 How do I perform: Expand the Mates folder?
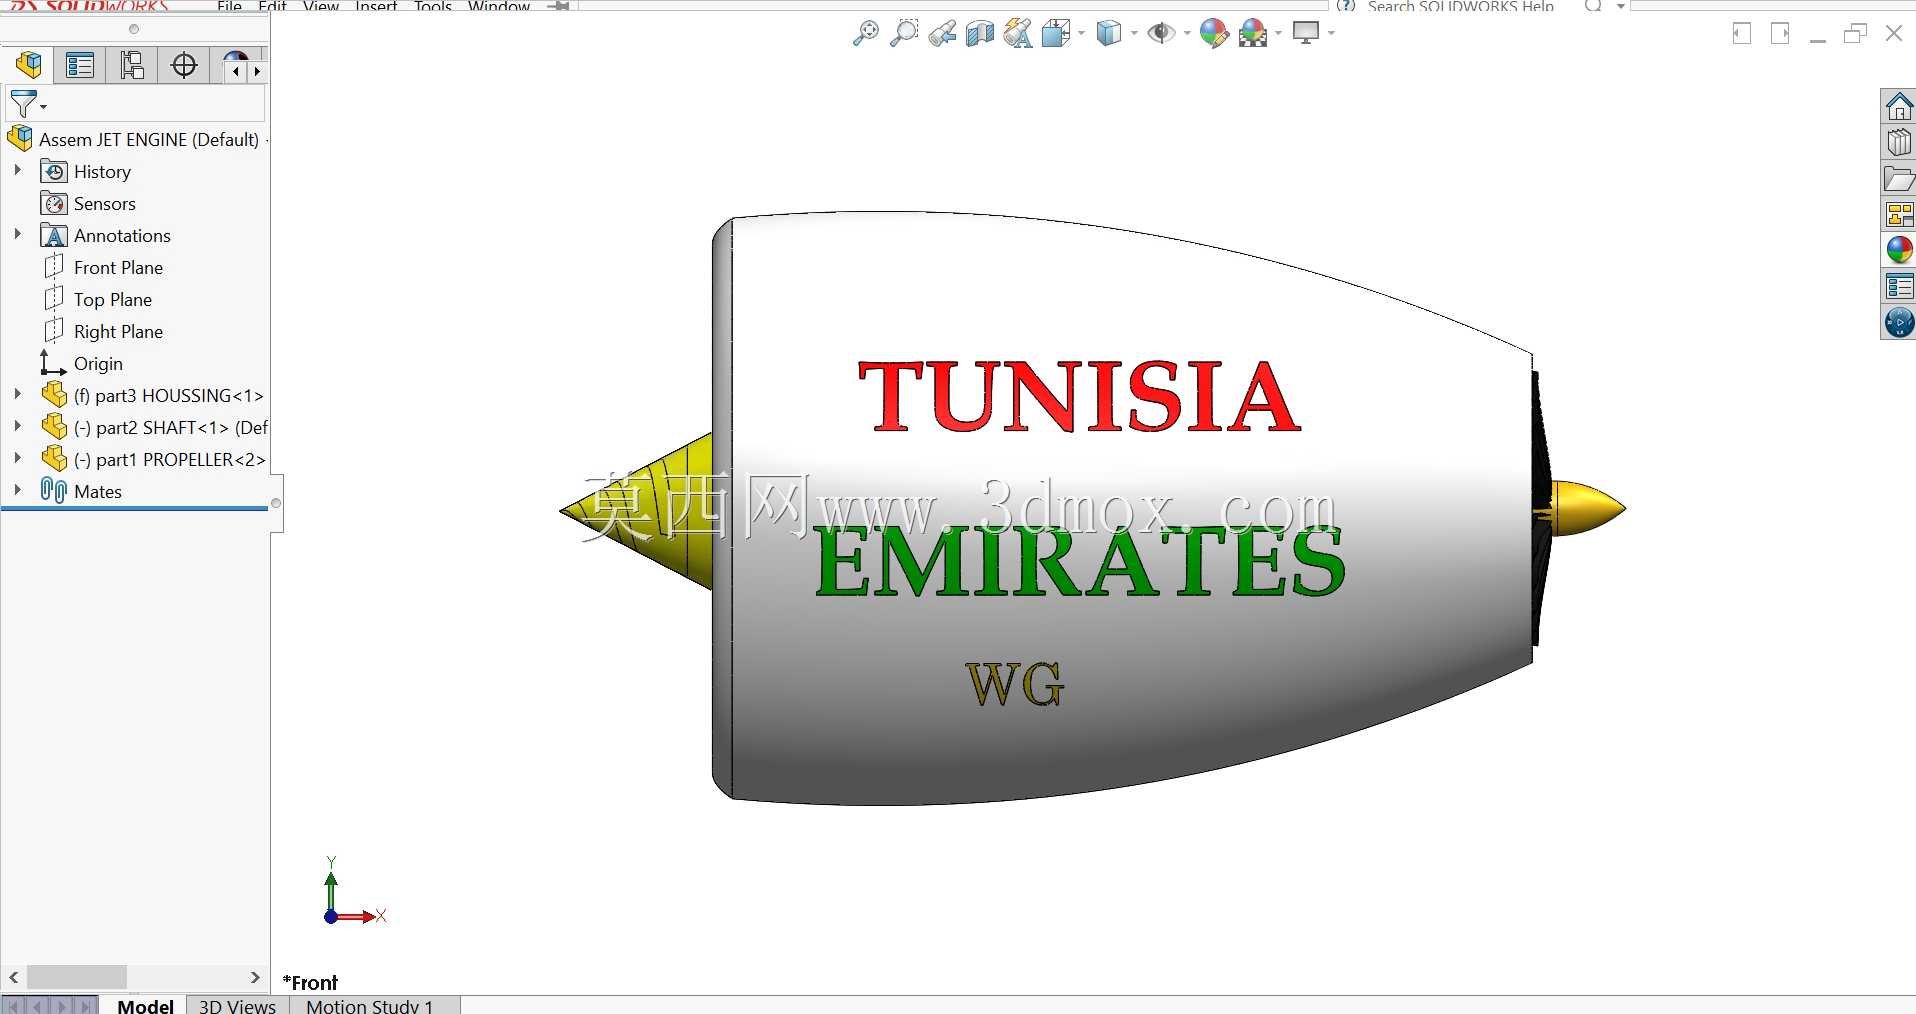coord(17,490)
